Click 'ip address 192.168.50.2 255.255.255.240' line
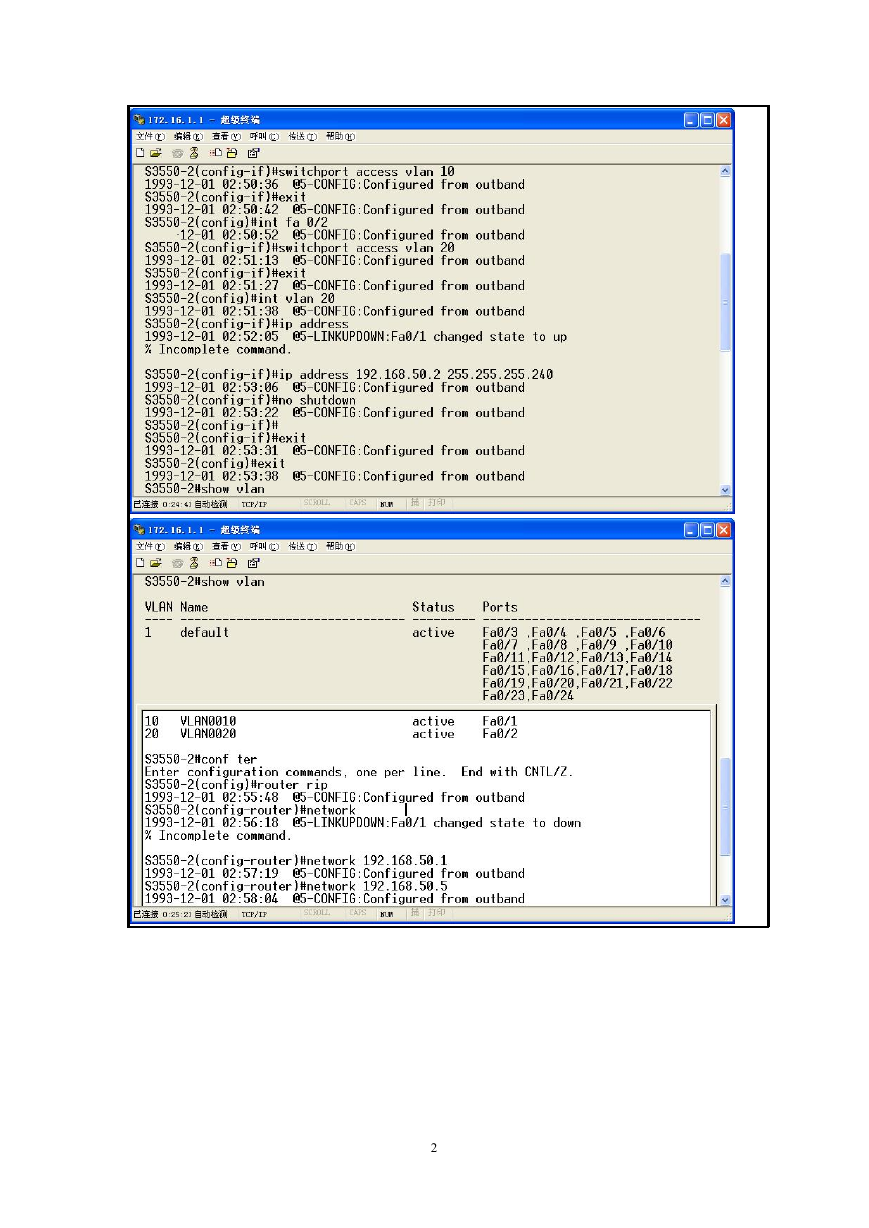 [349, 375]
